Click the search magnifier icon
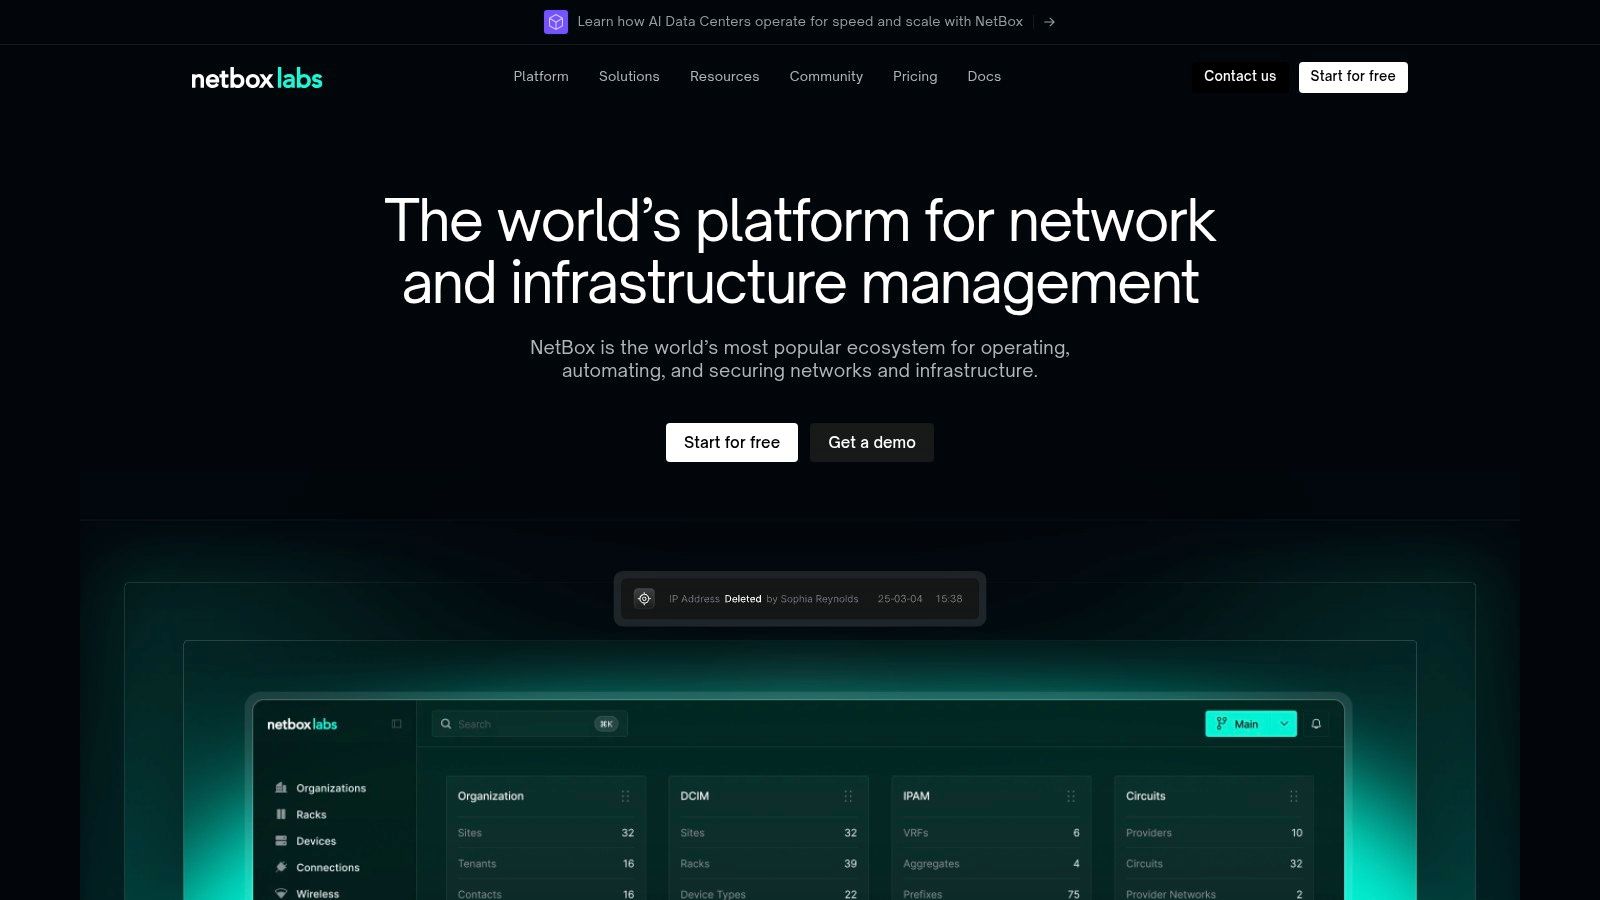The width and height of the screenshot is (1600, 900). pos(446,723)
